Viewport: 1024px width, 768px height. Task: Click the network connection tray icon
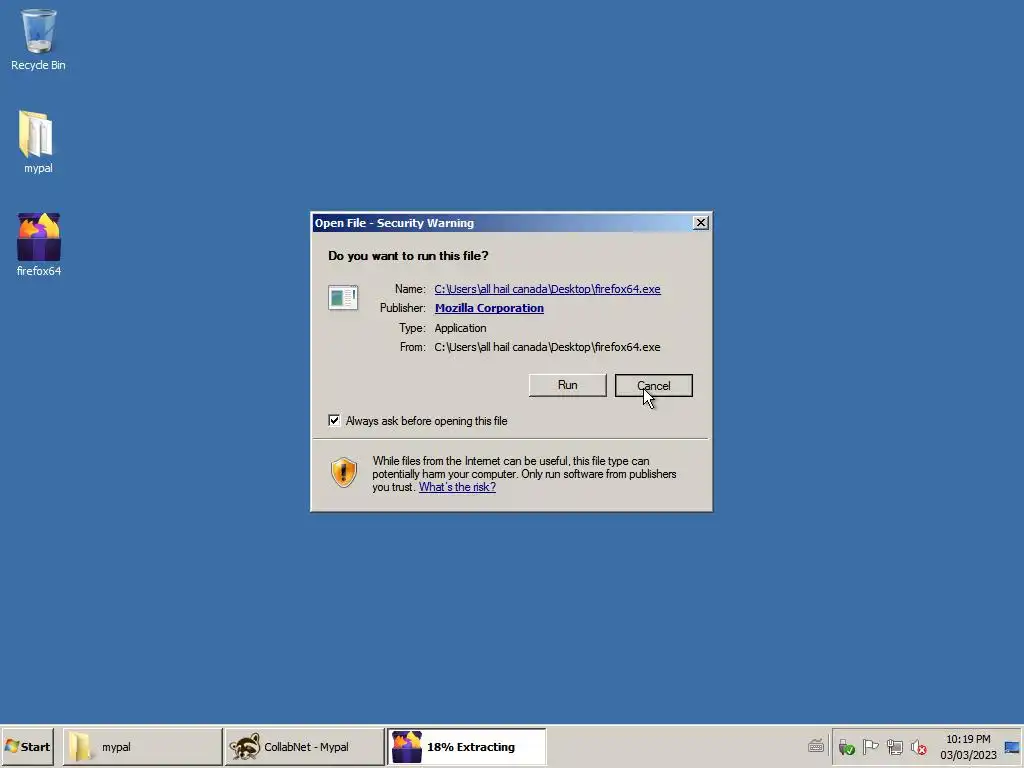[x=895, y=746]
